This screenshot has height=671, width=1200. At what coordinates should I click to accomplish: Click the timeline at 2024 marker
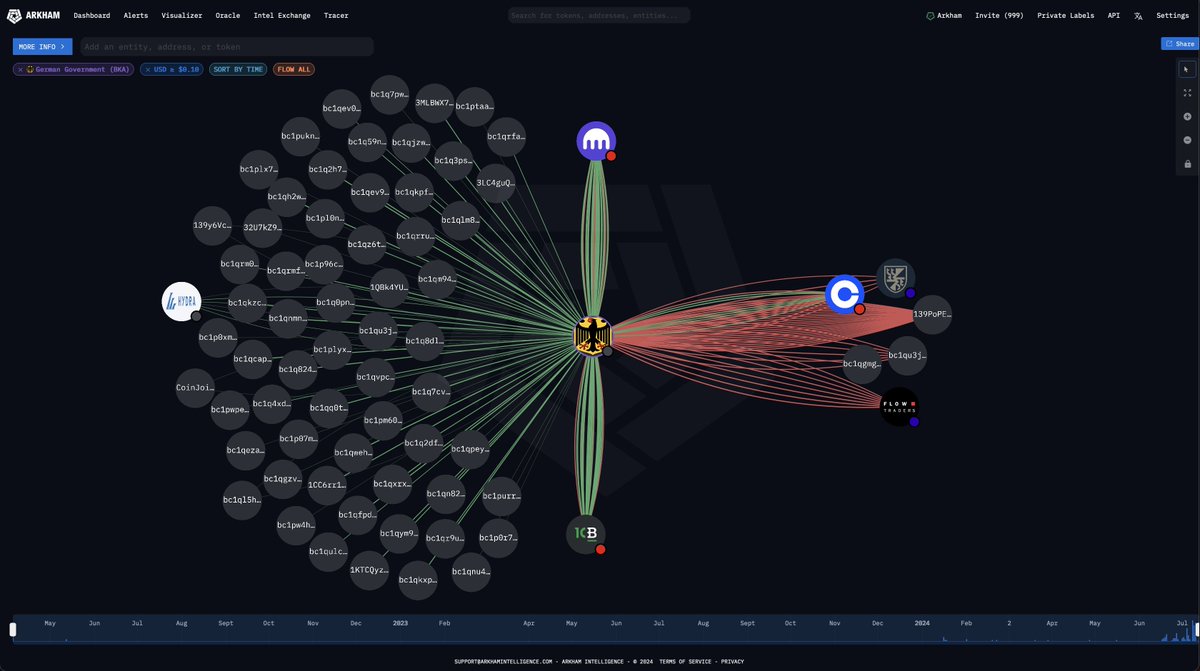pos(922,623)
